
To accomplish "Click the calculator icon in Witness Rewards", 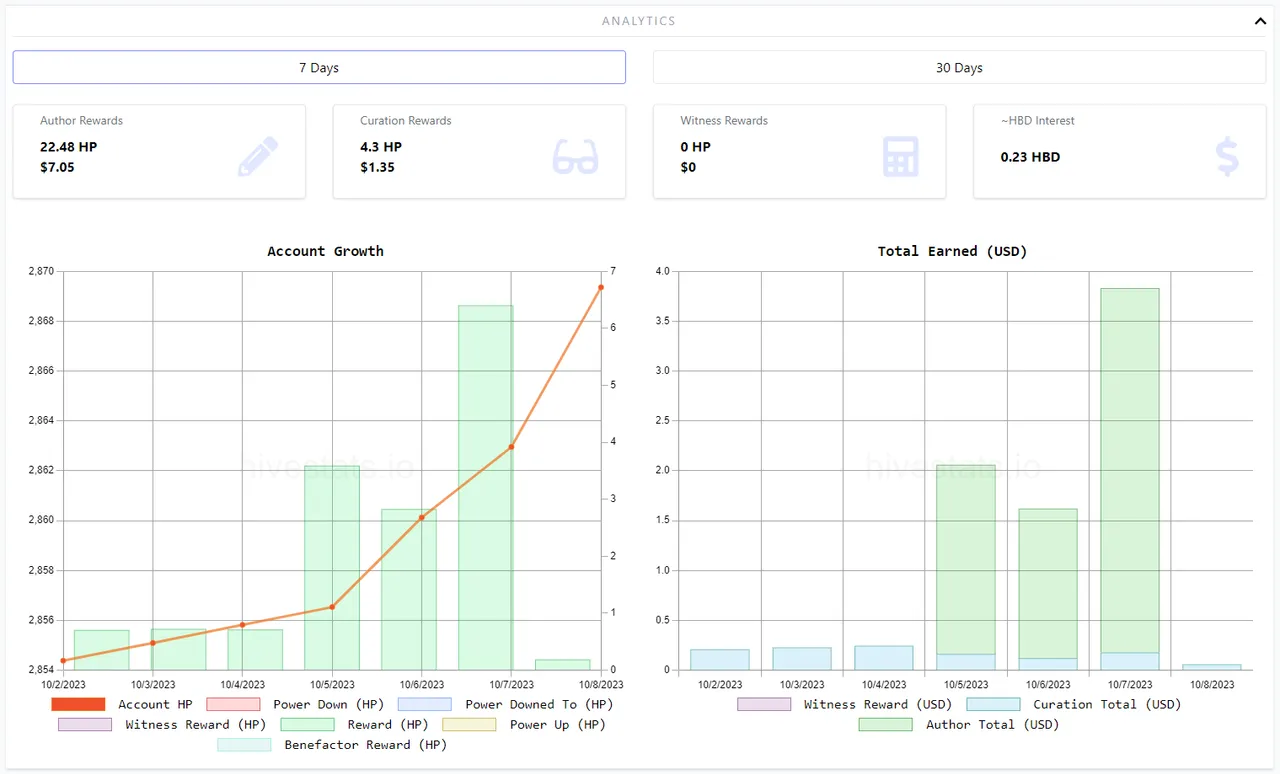I will coord(900,157).
